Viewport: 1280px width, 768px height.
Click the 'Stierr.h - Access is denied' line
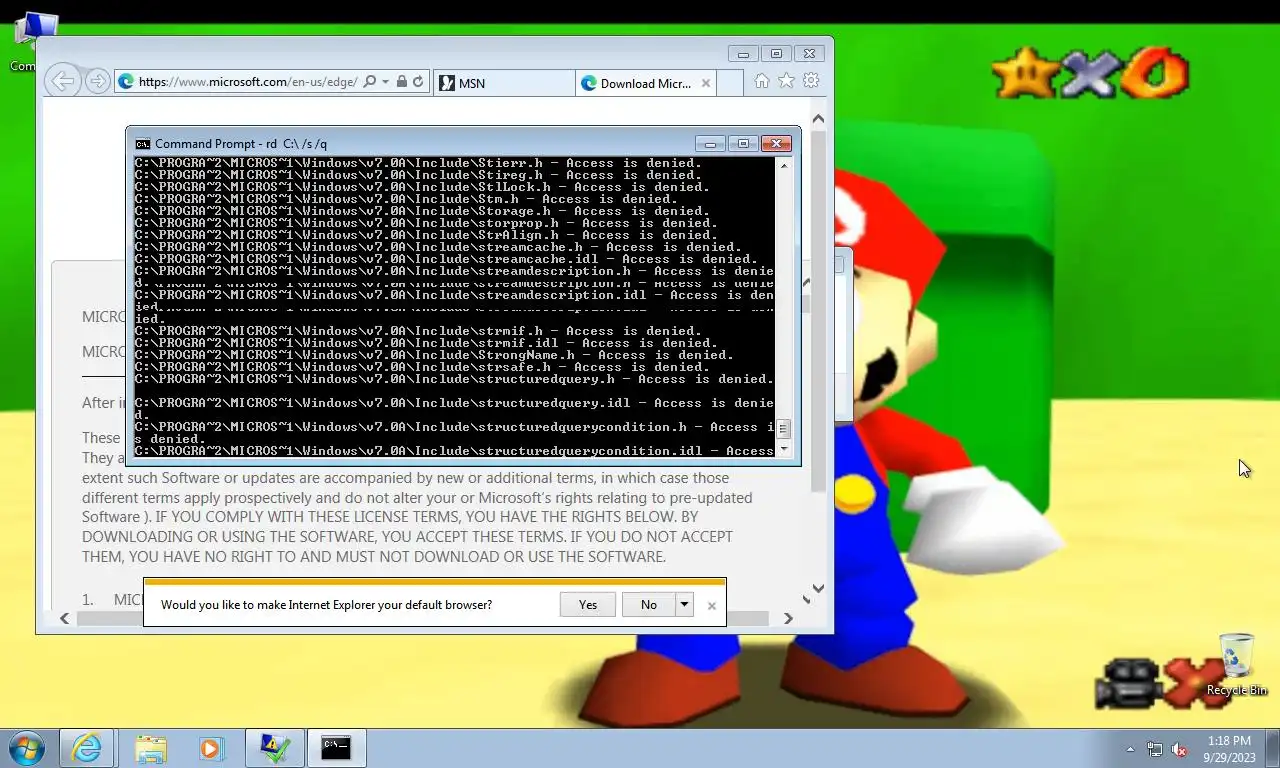pyautogui.click(x=418, y=163)
